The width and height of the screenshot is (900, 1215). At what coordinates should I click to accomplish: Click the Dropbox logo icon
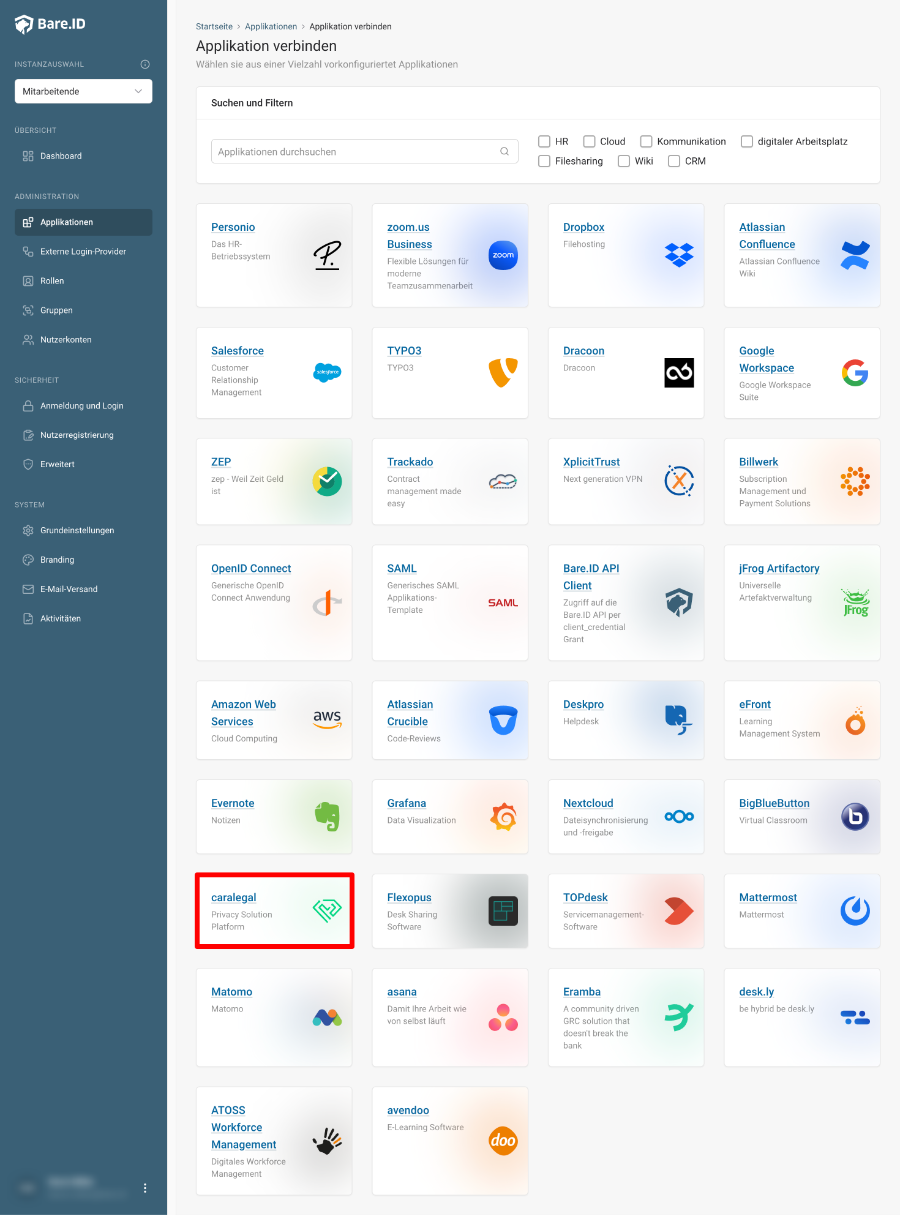coord(679,255)
